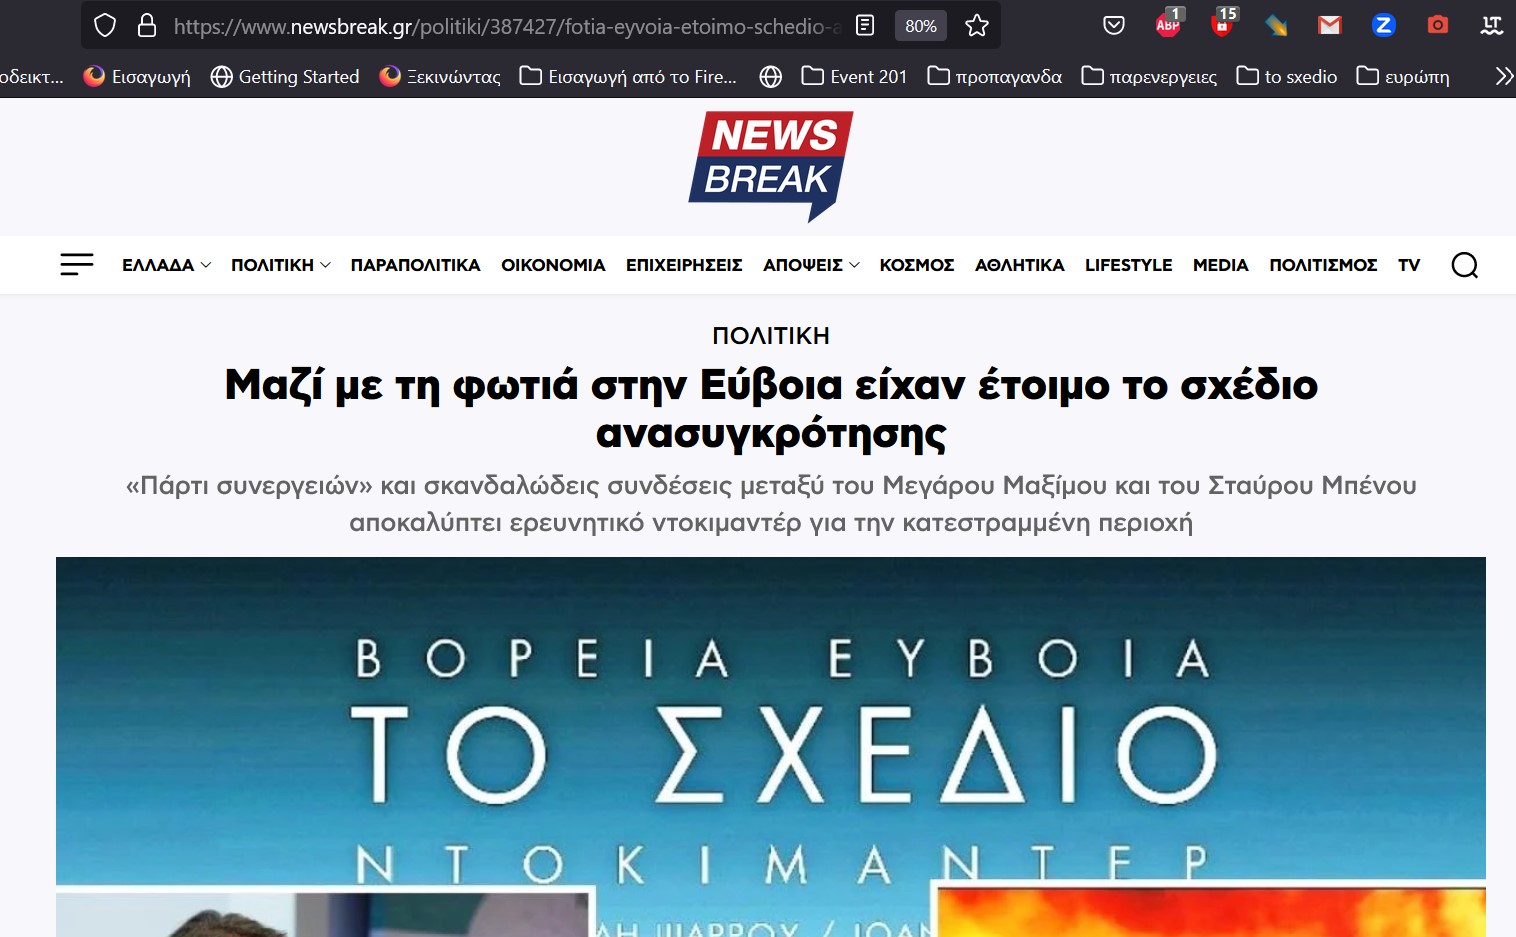Toggle reader view in address bar

click(x=865, y=26)
